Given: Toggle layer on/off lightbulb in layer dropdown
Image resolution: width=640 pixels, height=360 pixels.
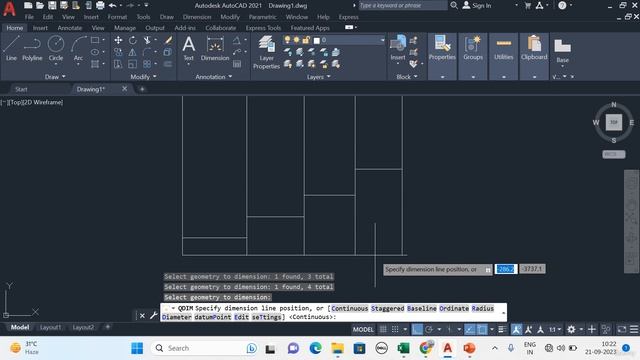Looking at the screenshot, I should (287, 40).
